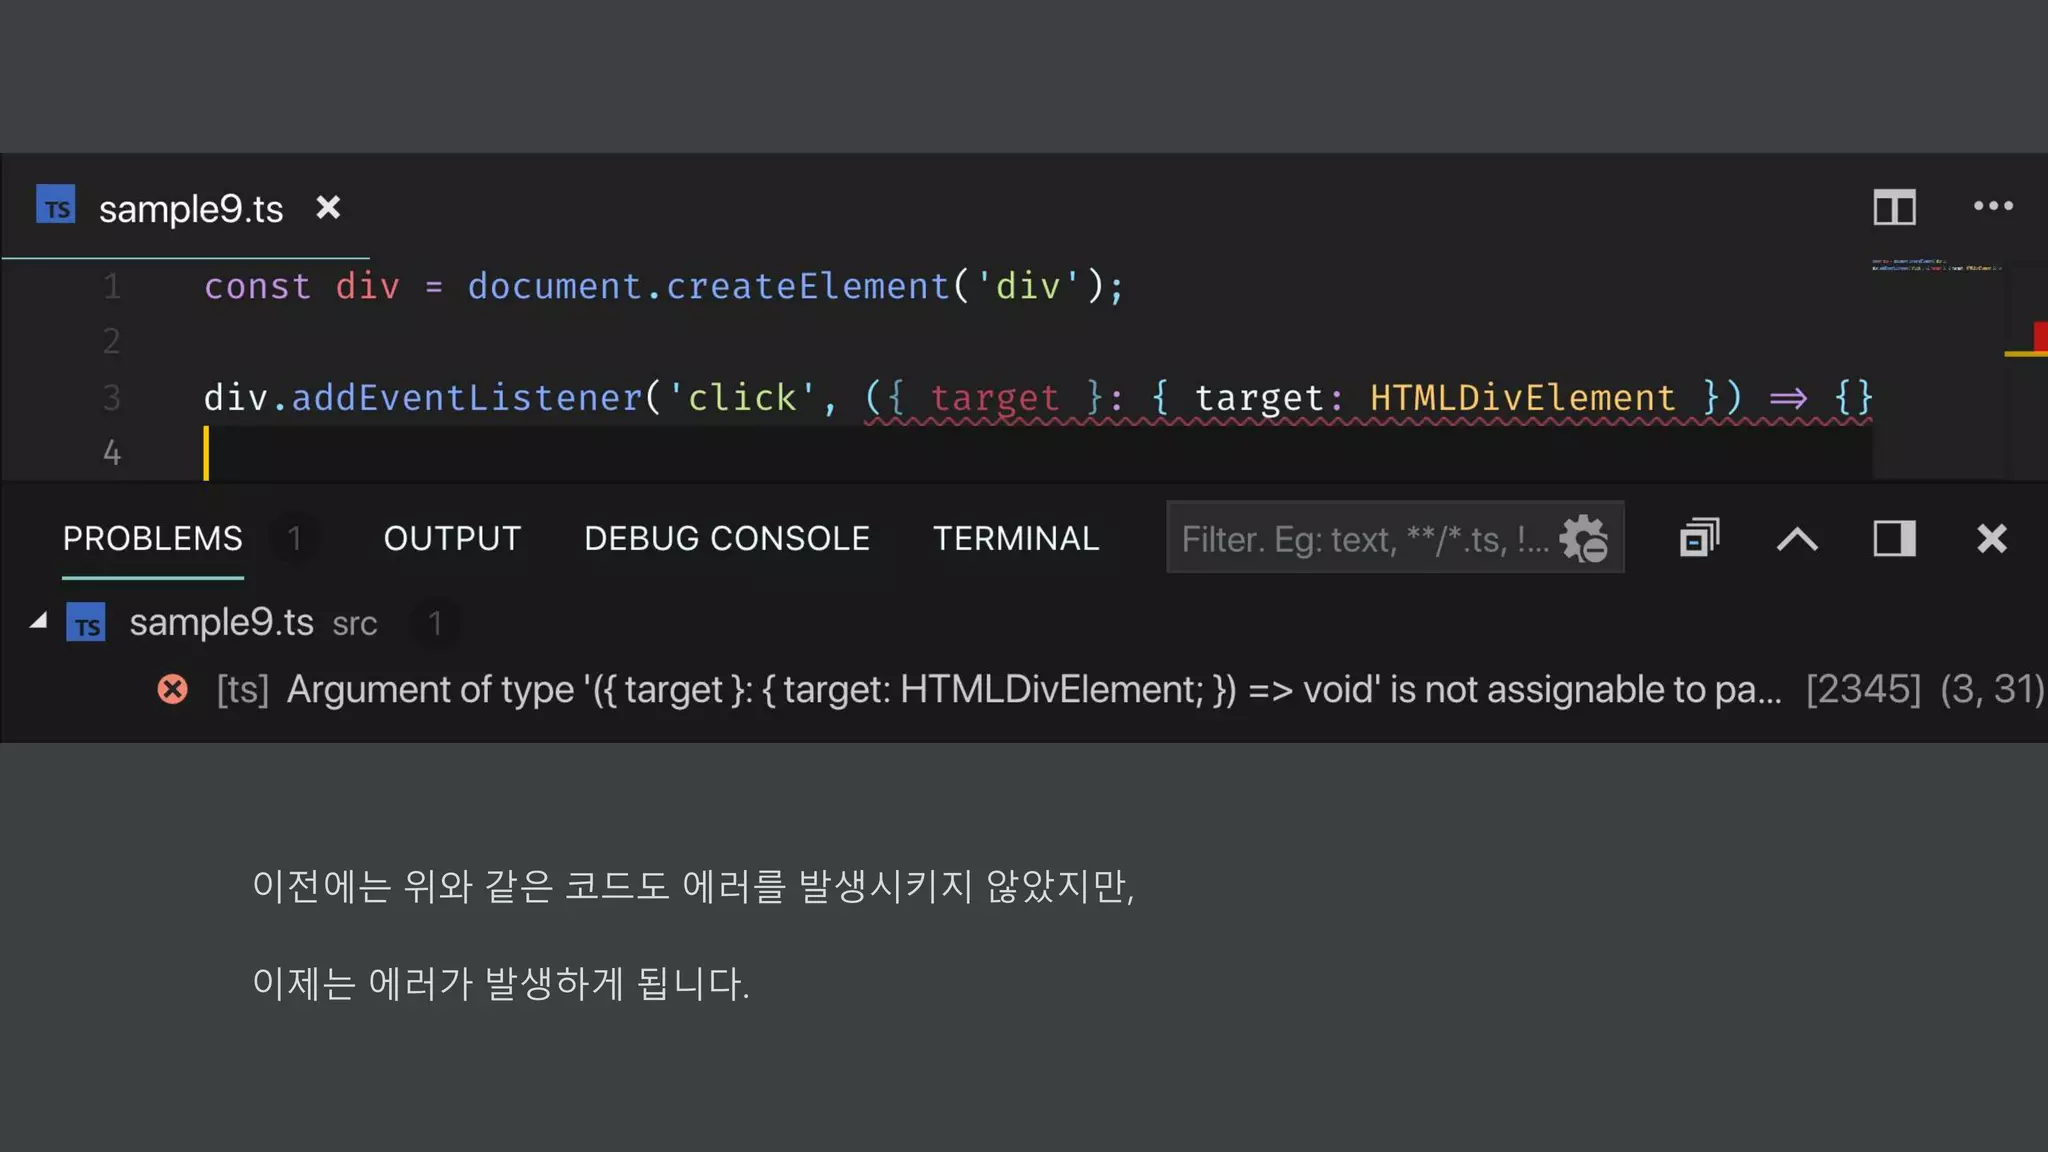Toggle the excluded files filter gear icon
This screenshot has width=2048, height=1152.
pos(1584,538)
